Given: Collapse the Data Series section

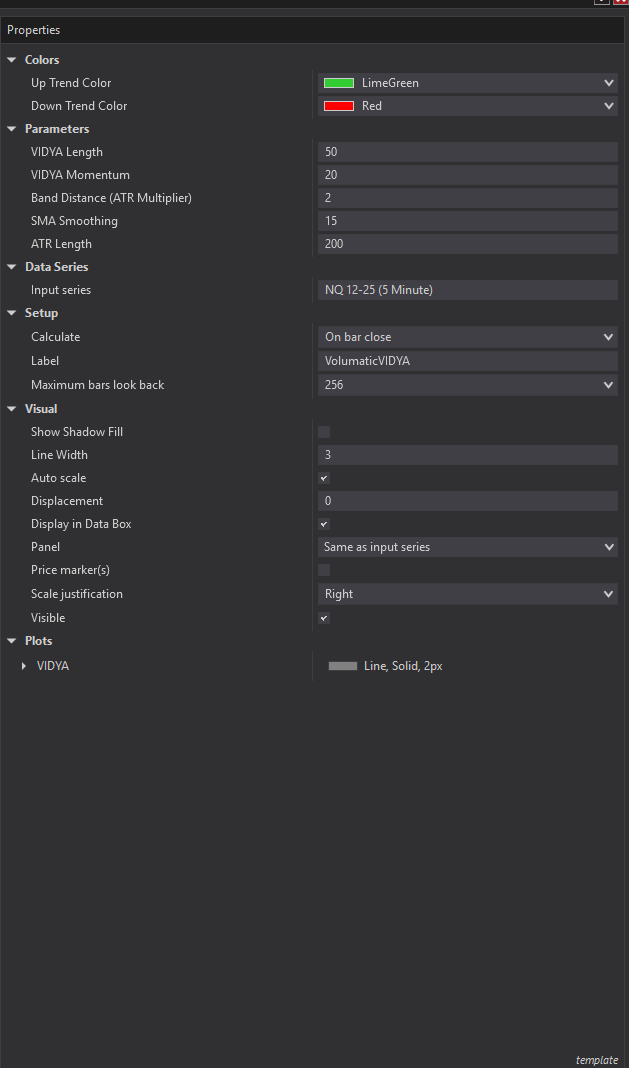Looking at the screenshot, I should coord(12,267).
